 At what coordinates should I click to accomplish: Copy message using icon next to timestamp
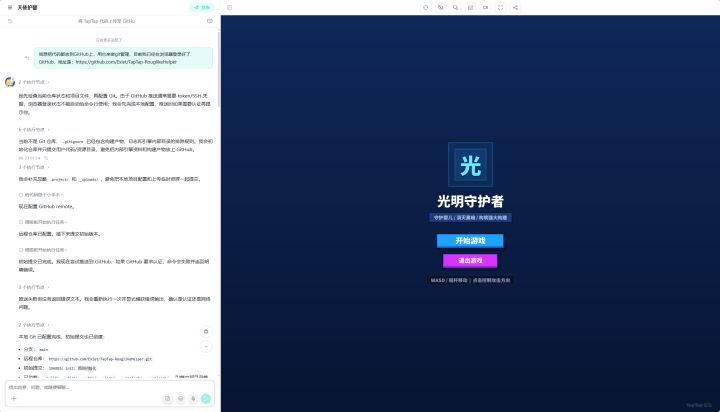click(x=46, y=158)
